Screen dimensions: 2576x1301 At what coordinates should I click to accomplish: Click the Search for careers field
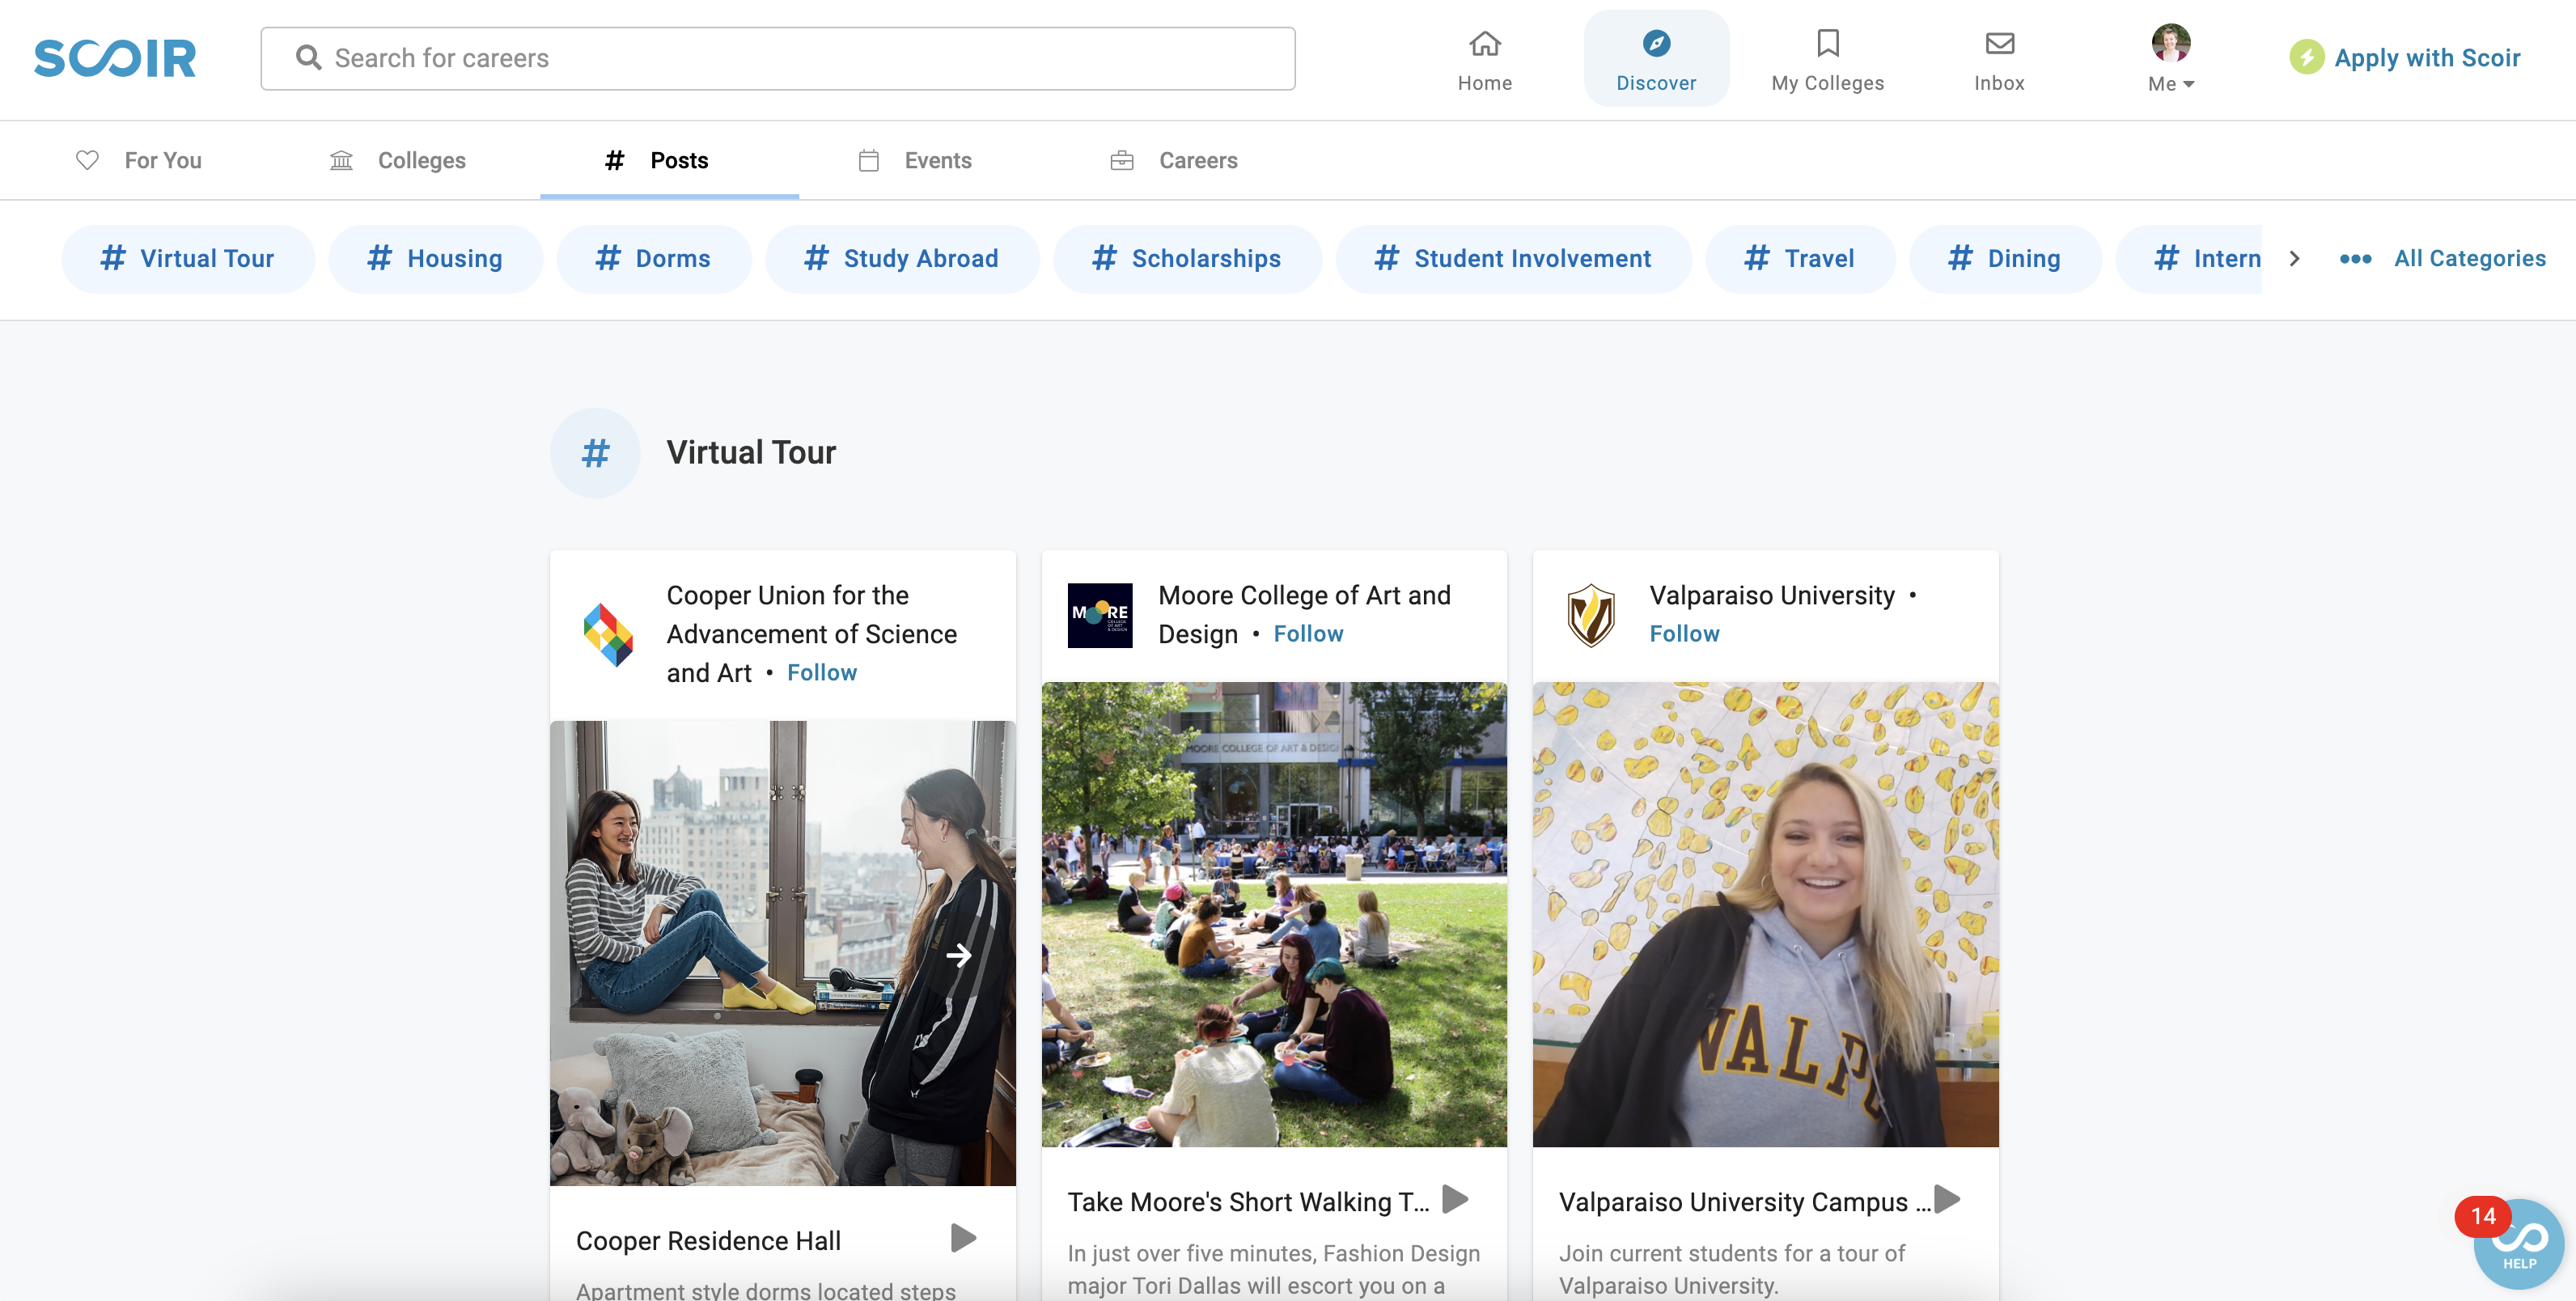click(777, 58)
